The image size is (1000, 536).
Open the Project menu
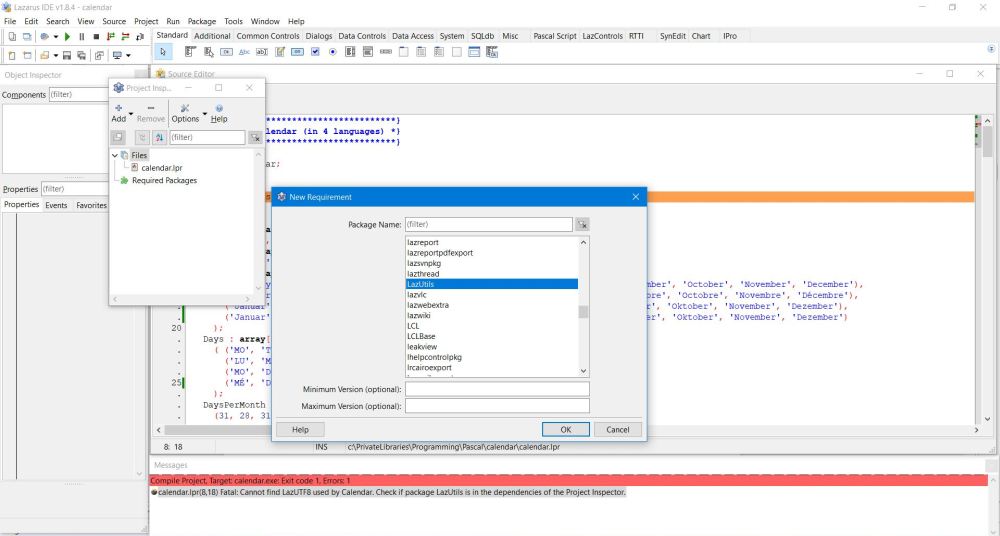click(x=146, y=21)
